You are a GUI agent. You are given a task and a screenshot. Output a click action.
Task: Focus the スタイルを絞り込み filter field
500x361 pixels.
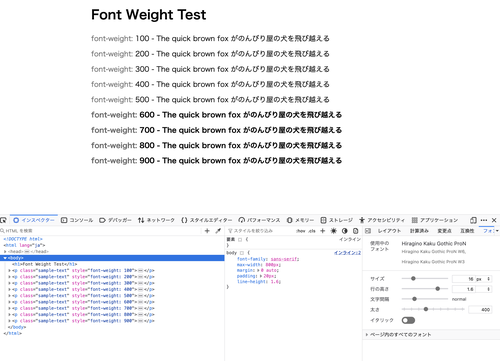[x=260, y=231]
